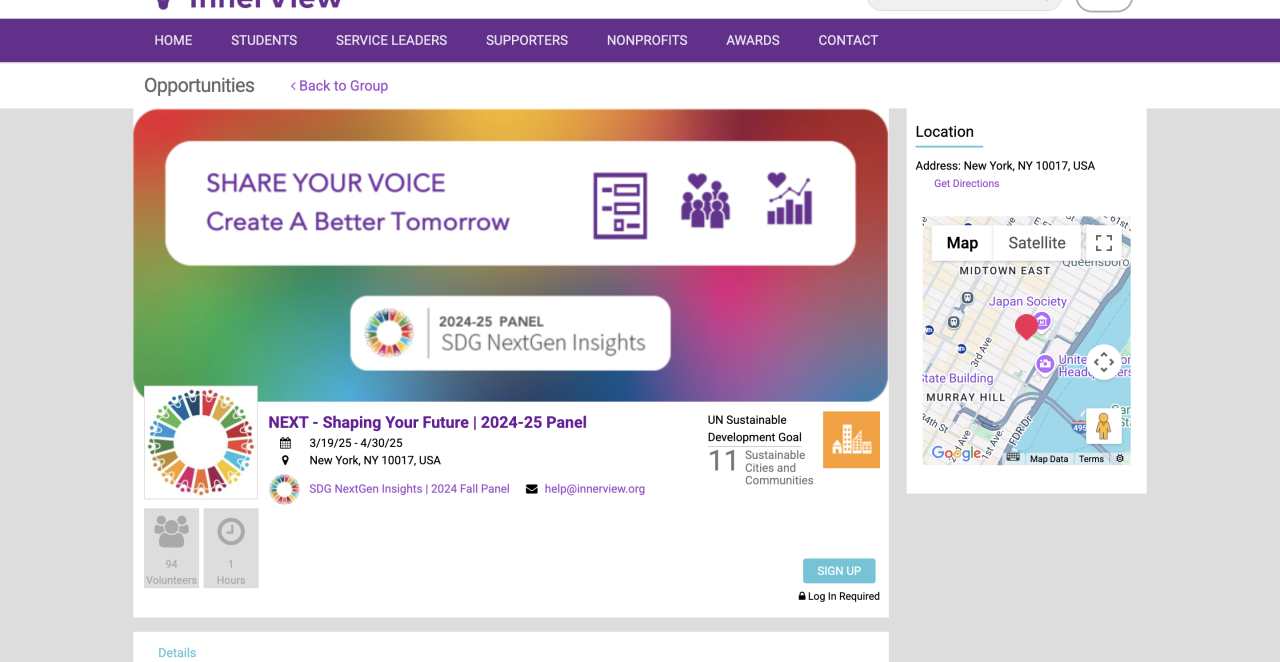Screen dimensions: 1280x662
Task: Open the STUDENTS menu item
Action: pos(264,40)
